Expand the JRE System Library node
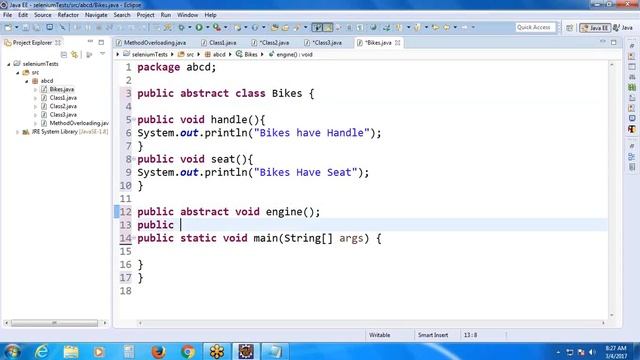This screenshot has height=360, width=640. click(x=18, y=132)
